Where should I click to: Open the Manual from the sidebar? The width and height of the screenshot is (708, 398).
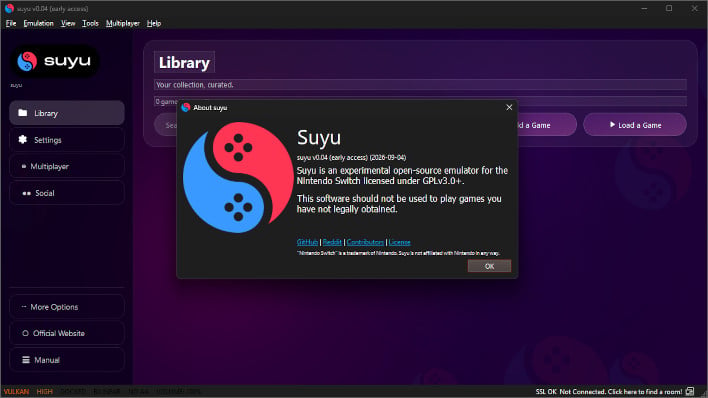67,360
